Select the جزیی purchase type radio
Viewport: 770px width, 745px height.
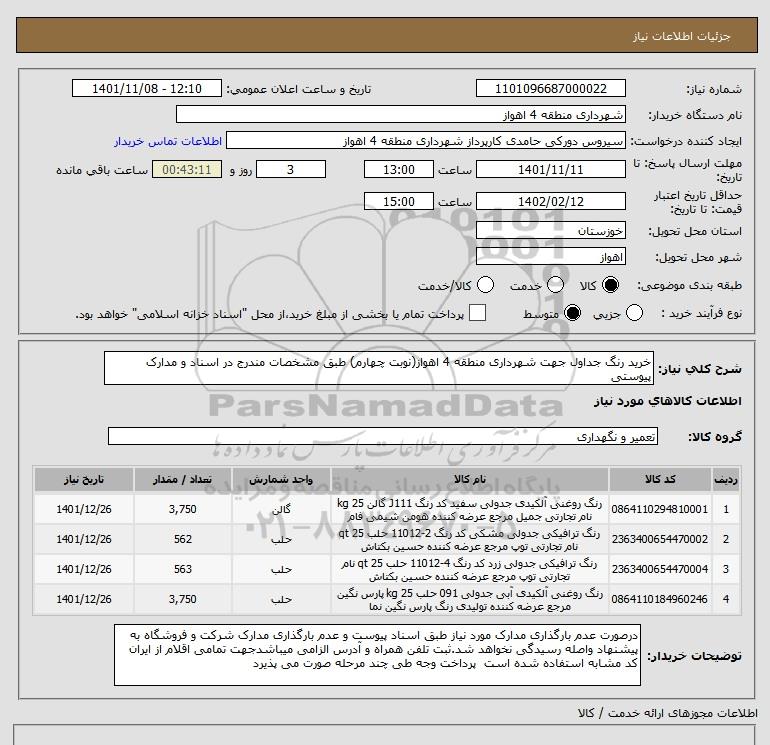[634, 313]
